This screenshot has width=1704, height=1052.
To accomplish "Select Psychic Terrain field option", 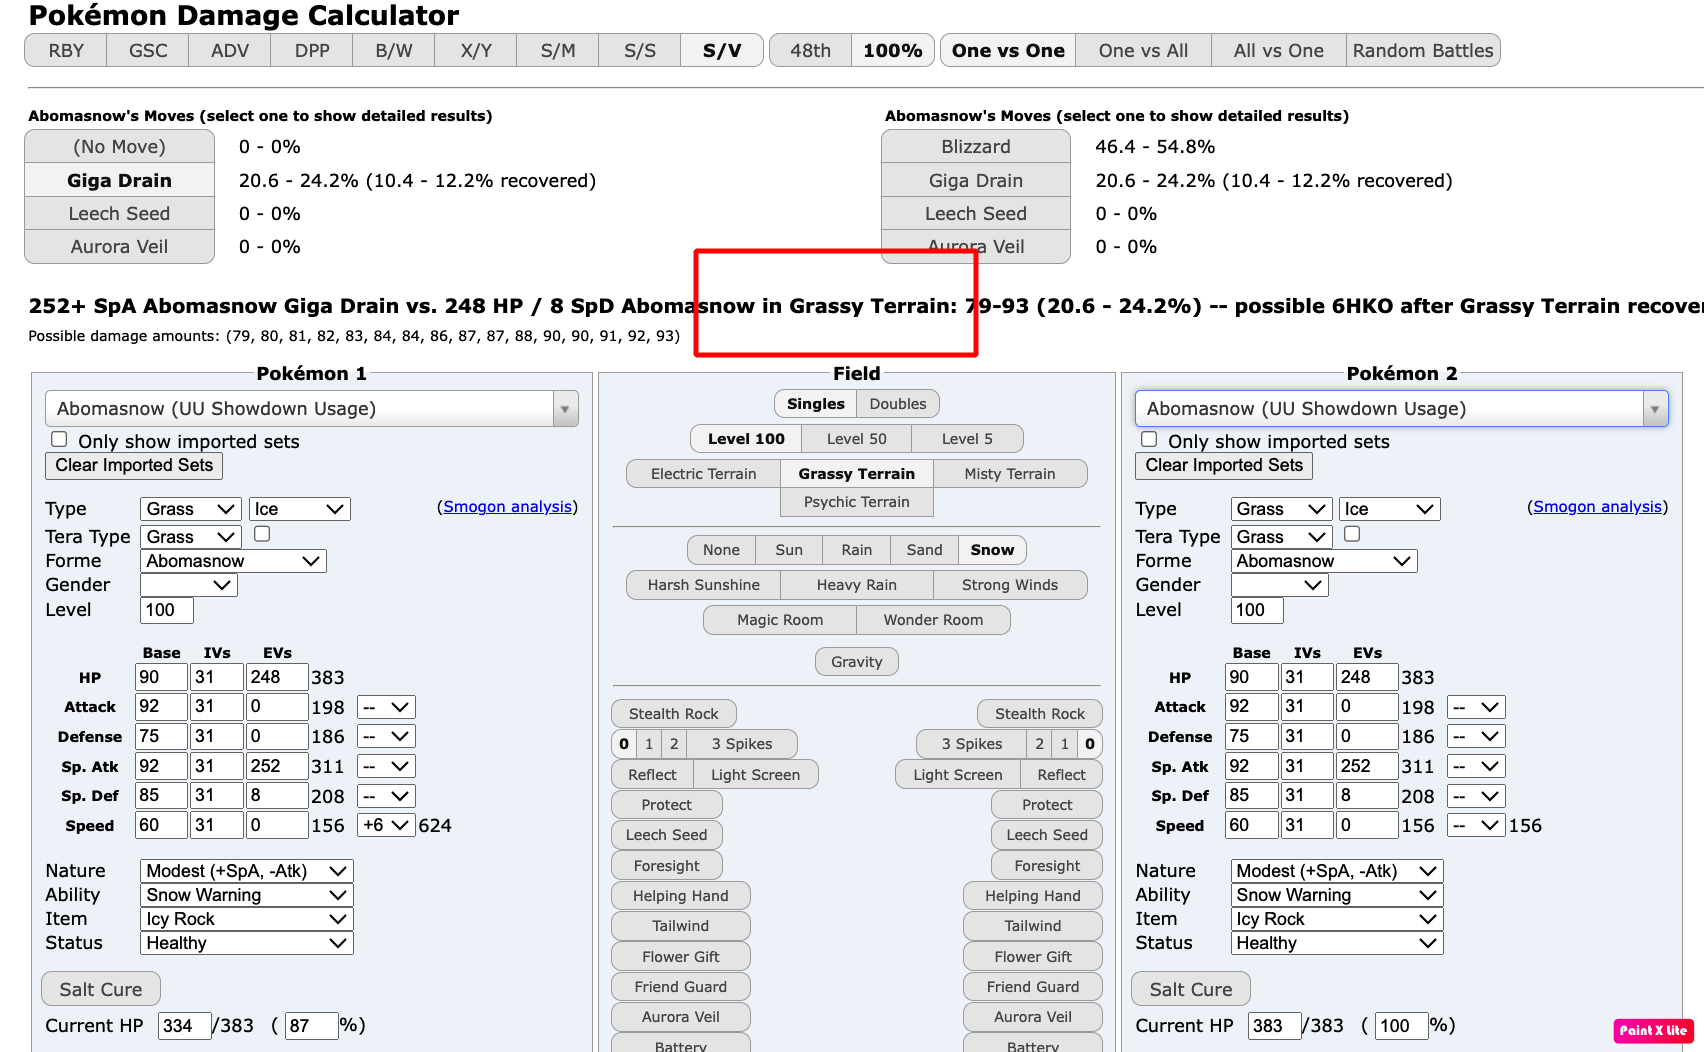I will pos(856,501).
